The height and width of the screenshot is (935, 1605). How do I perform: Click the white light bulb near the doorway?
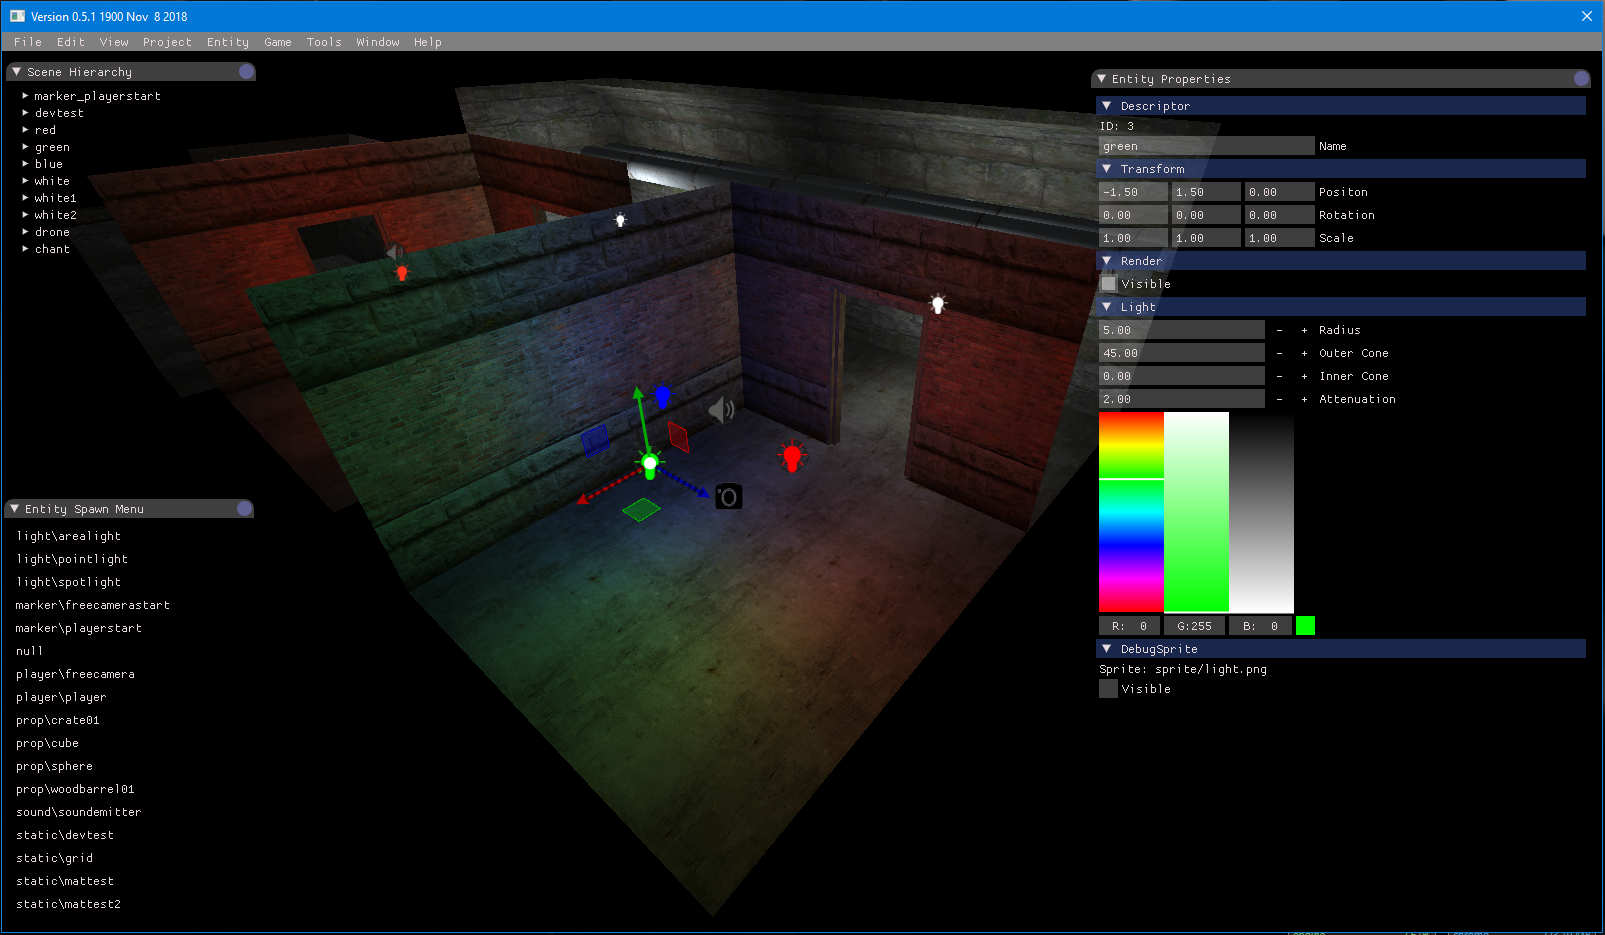(x=937, y=303)
